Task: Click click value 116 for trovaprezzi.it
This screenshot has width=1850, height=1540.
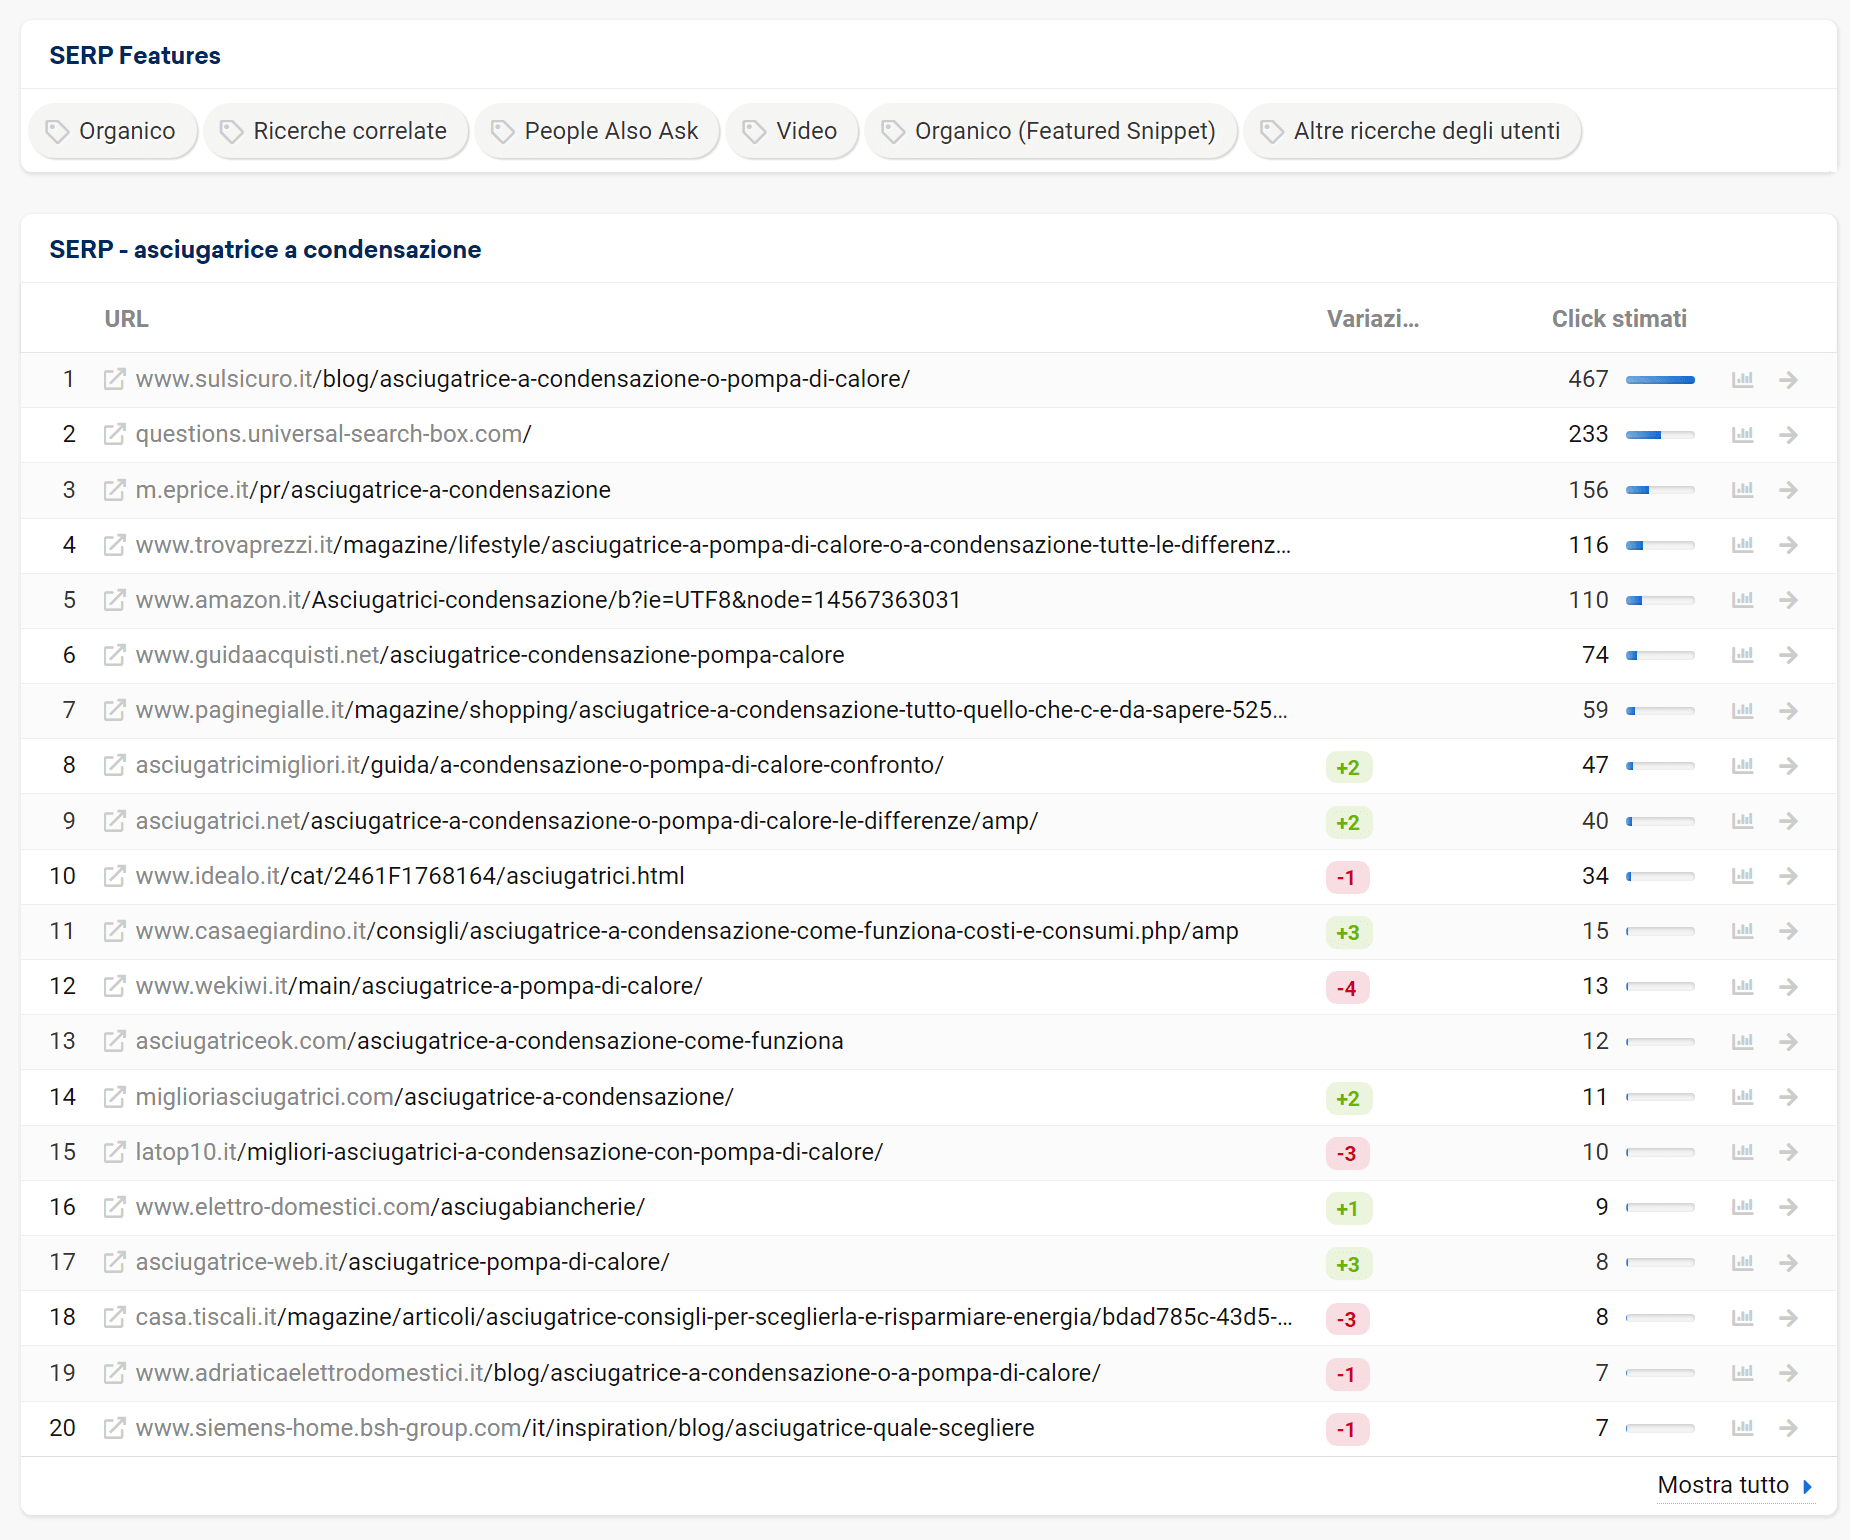Action: pyautogui.click(x=1588, y=545)
